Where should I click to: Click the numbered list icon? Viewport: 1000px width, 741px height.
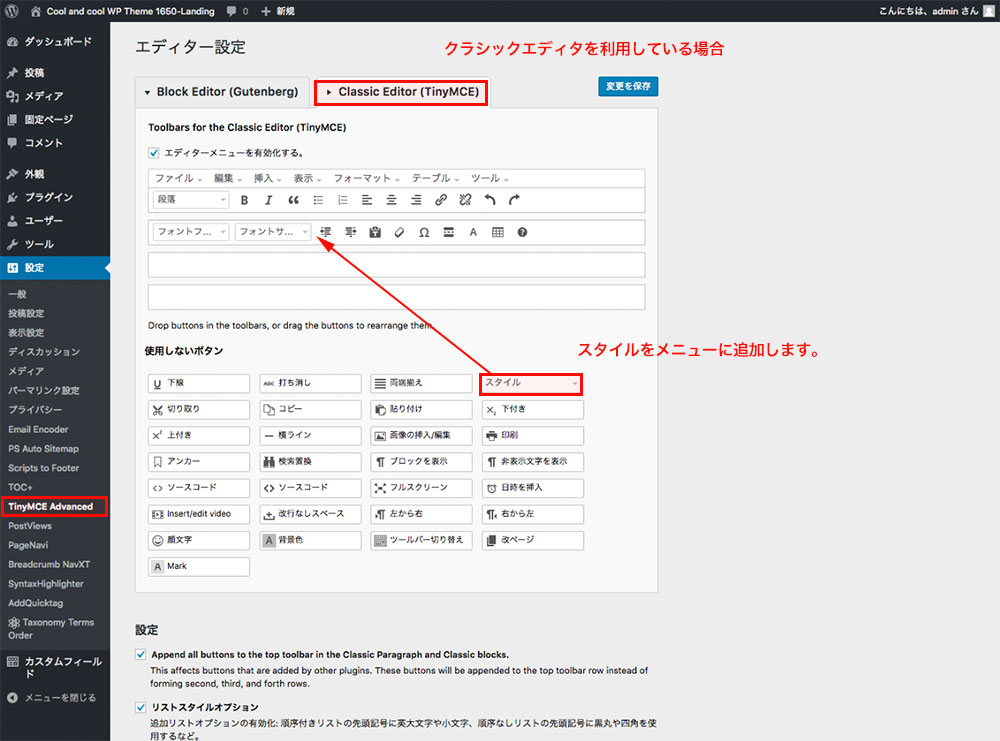tap(342, 200)
